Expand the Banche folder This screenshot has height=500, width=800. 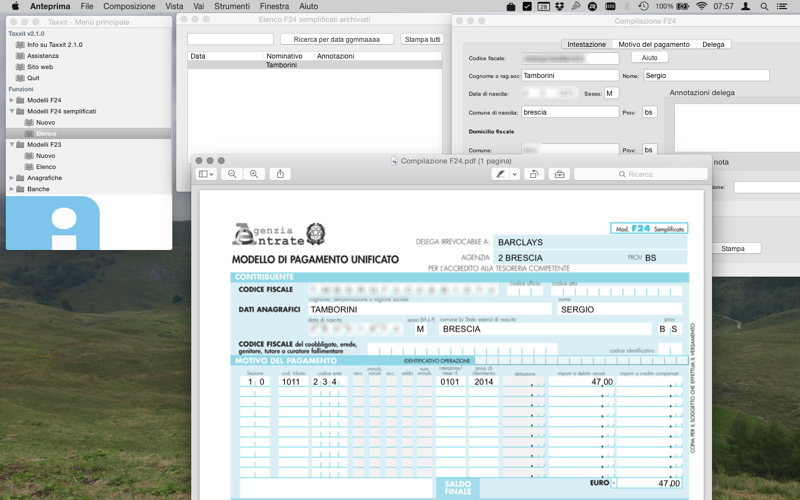click(12, 189)
